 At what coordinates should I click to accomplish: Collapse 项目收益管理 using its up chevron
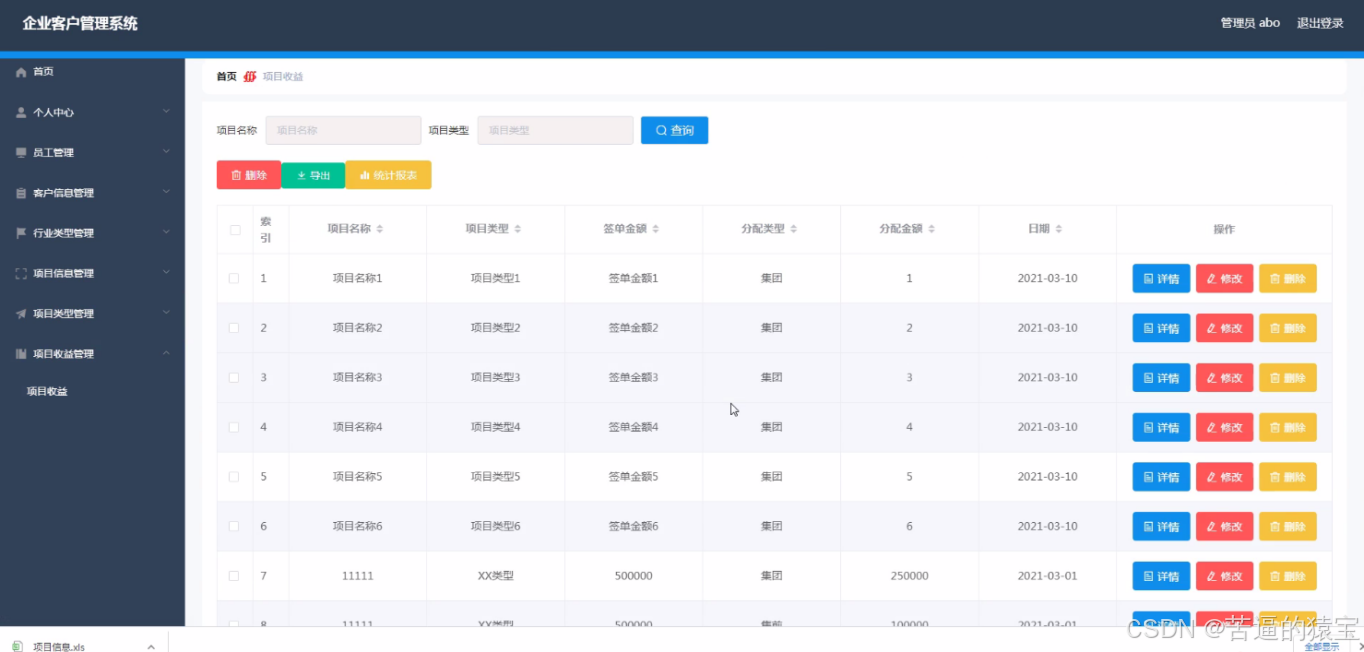(167, 353)
